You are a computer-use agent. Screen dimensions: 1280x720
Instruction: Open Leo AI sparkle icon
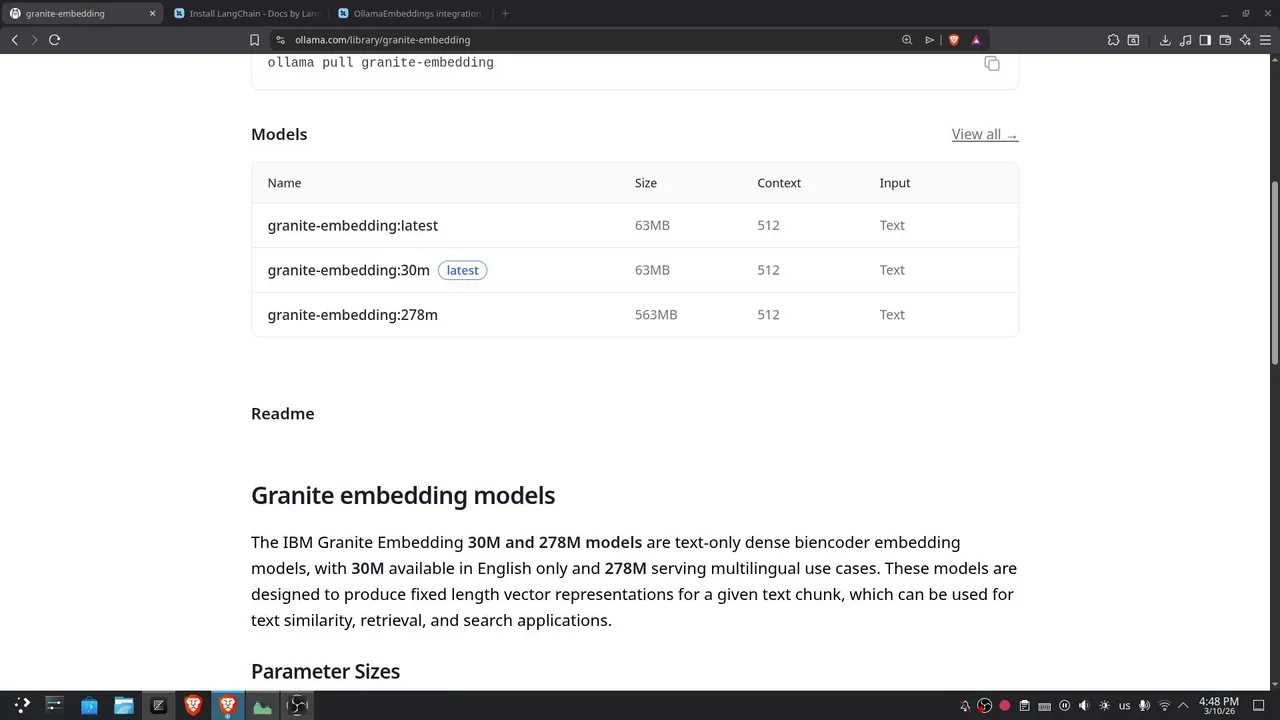click(1245, 40)
